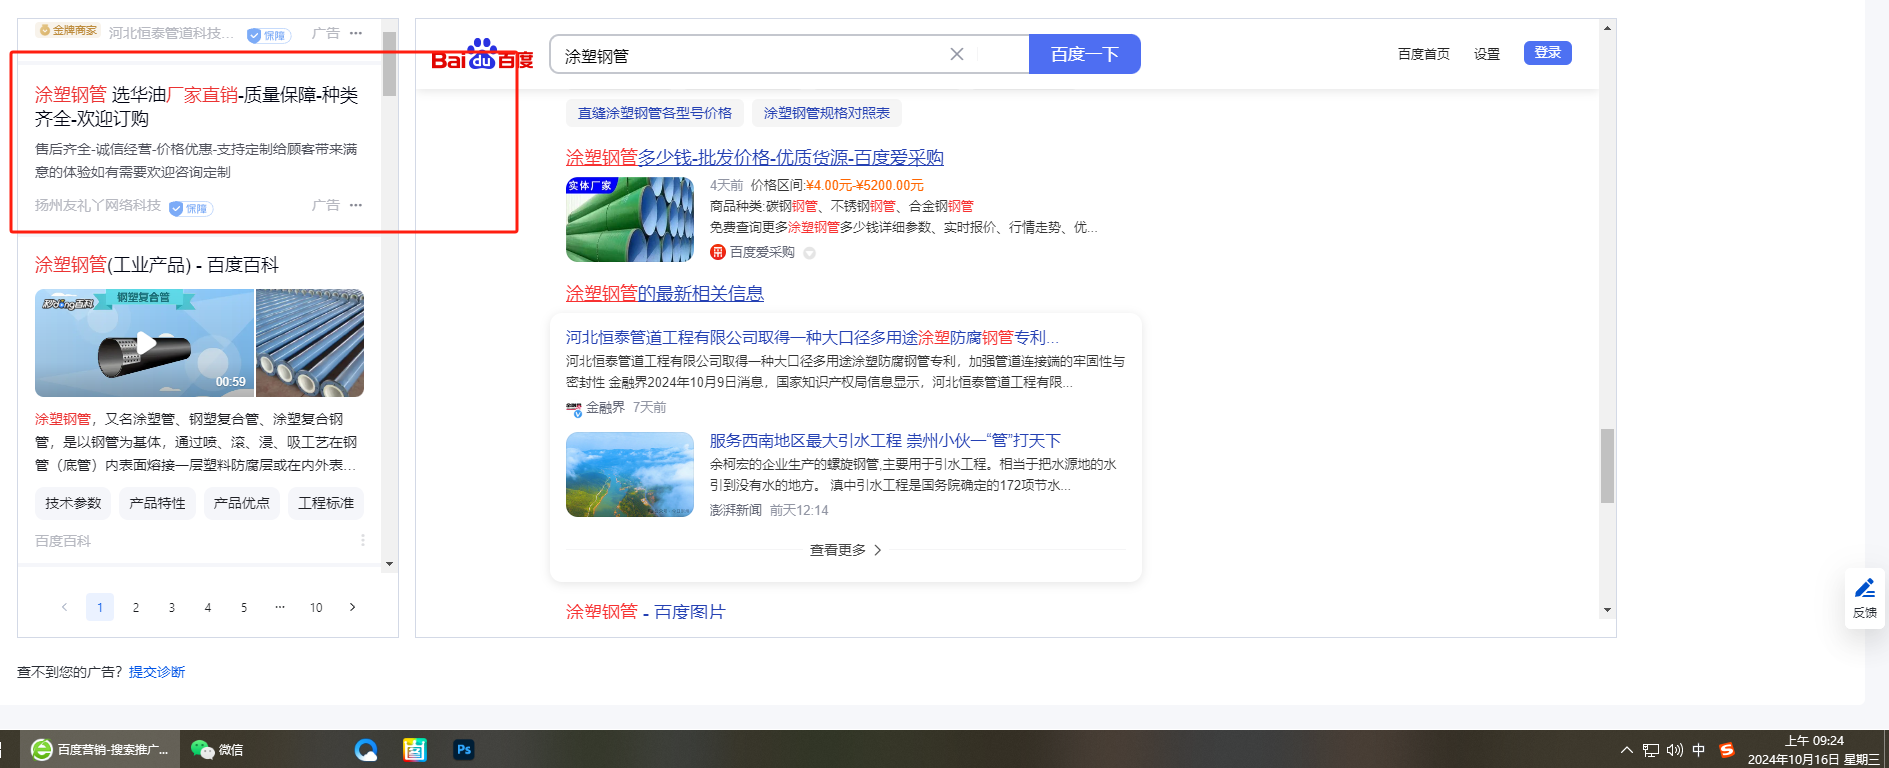Click the main page vertical scrollbar thumb

point(1607,465)
